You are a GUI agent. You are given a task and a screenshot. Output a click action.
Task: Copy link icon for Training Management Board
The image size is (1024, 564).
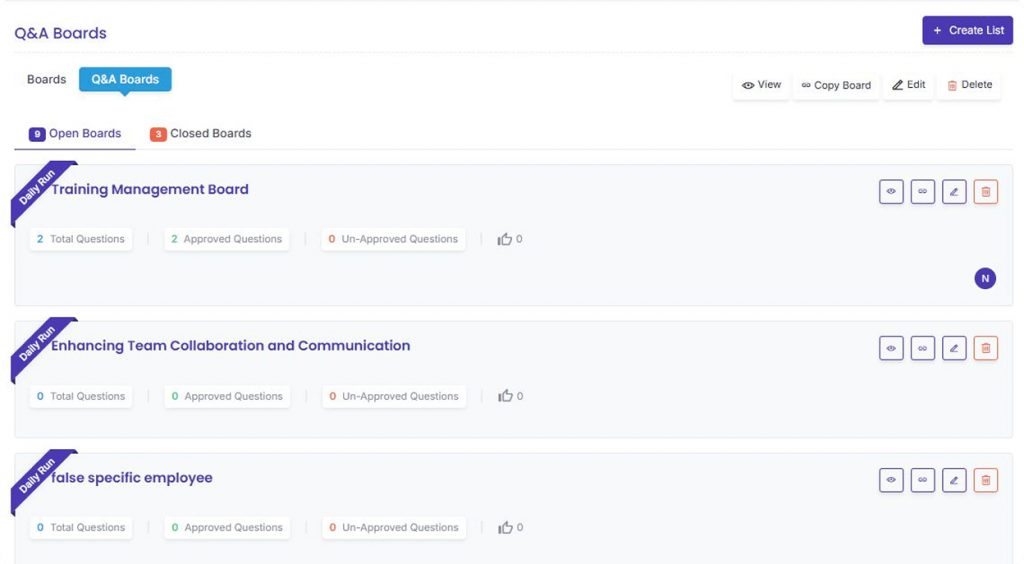pos(923,192)
